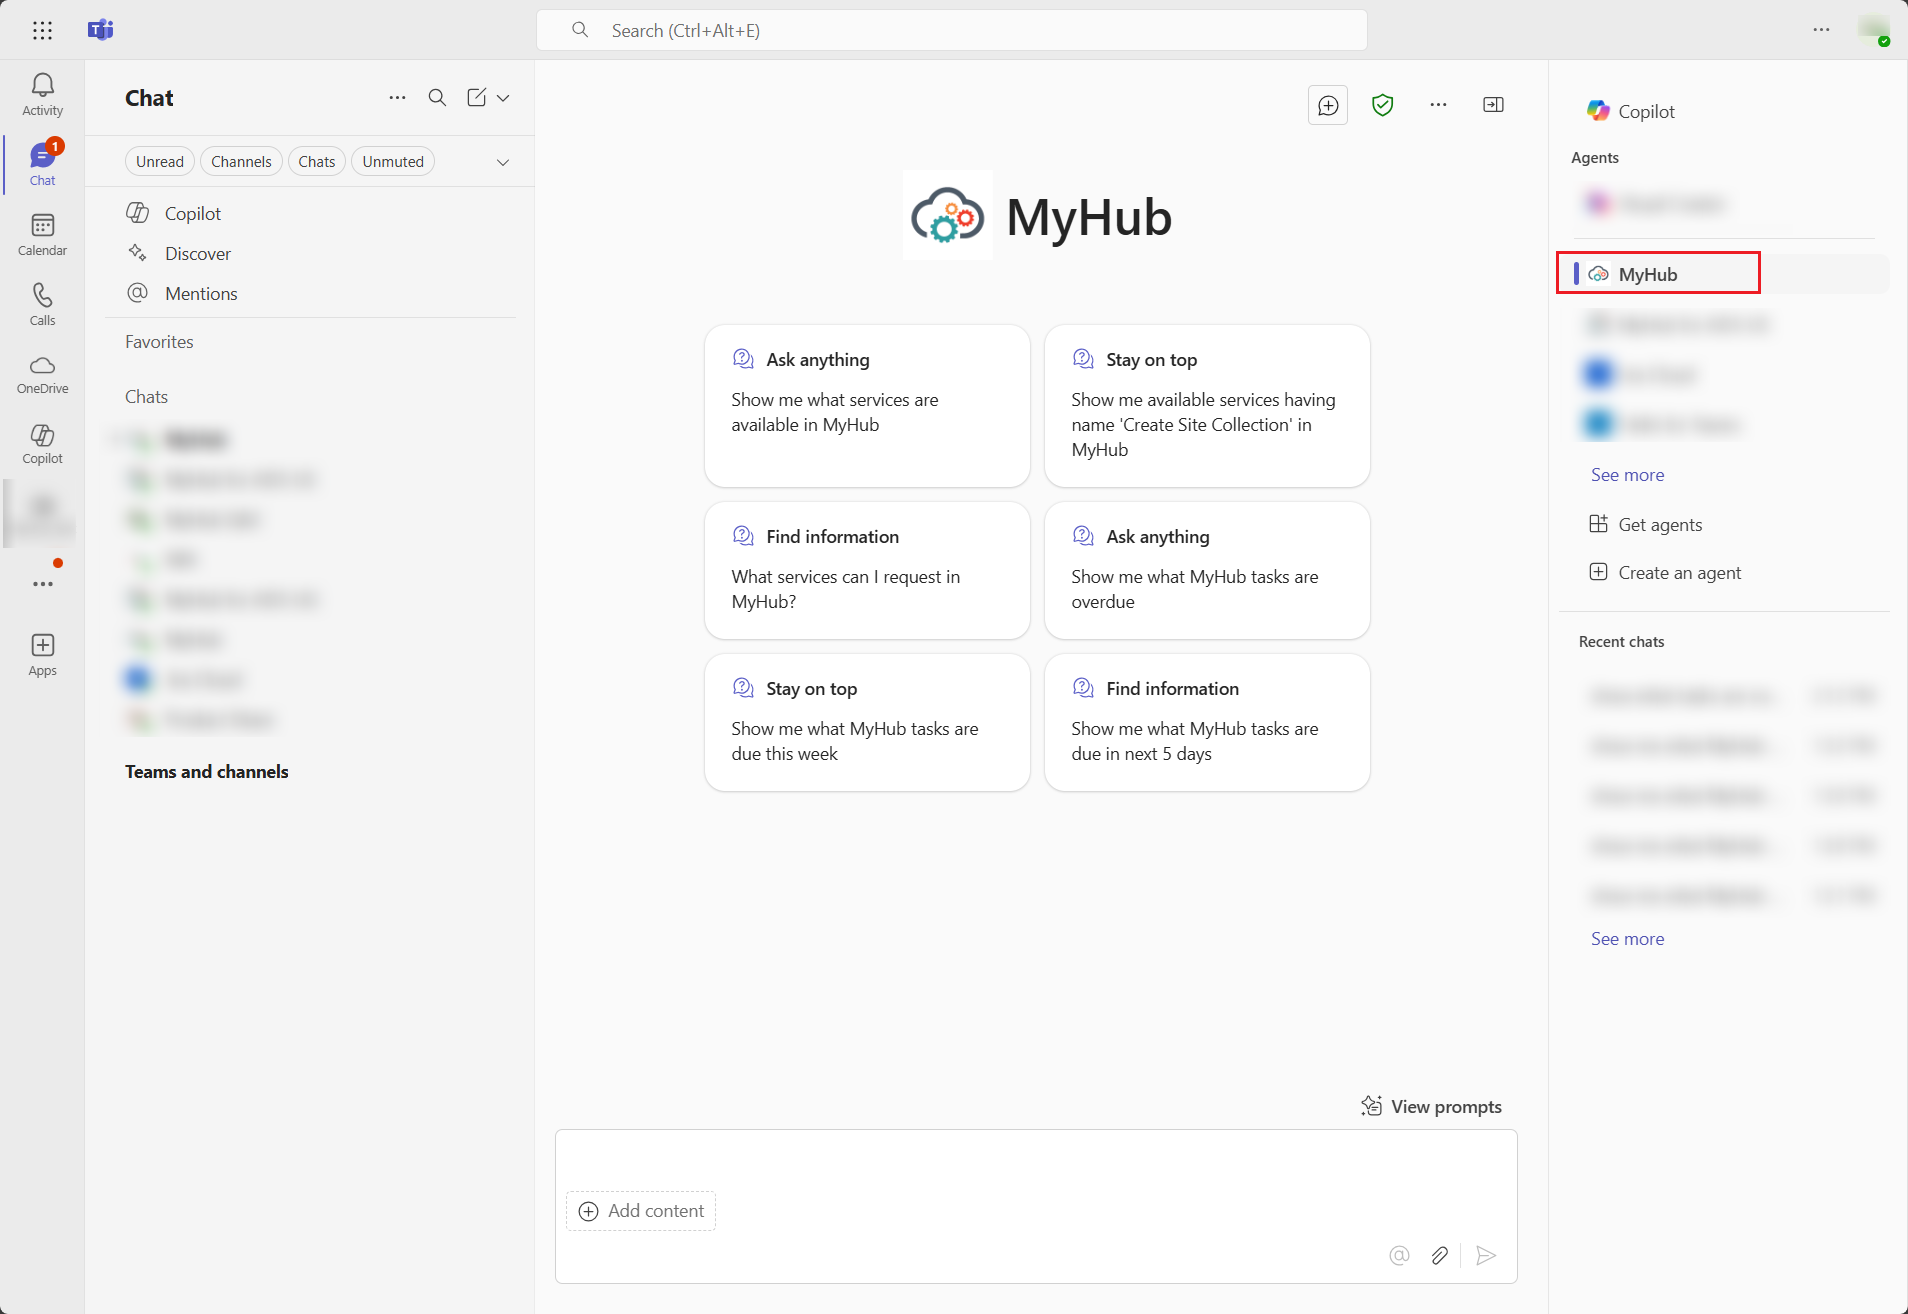This screenshot has width=1908, height=1314.
Task: Toggle the Unread chat filter
Action: (x=159, y=160)
